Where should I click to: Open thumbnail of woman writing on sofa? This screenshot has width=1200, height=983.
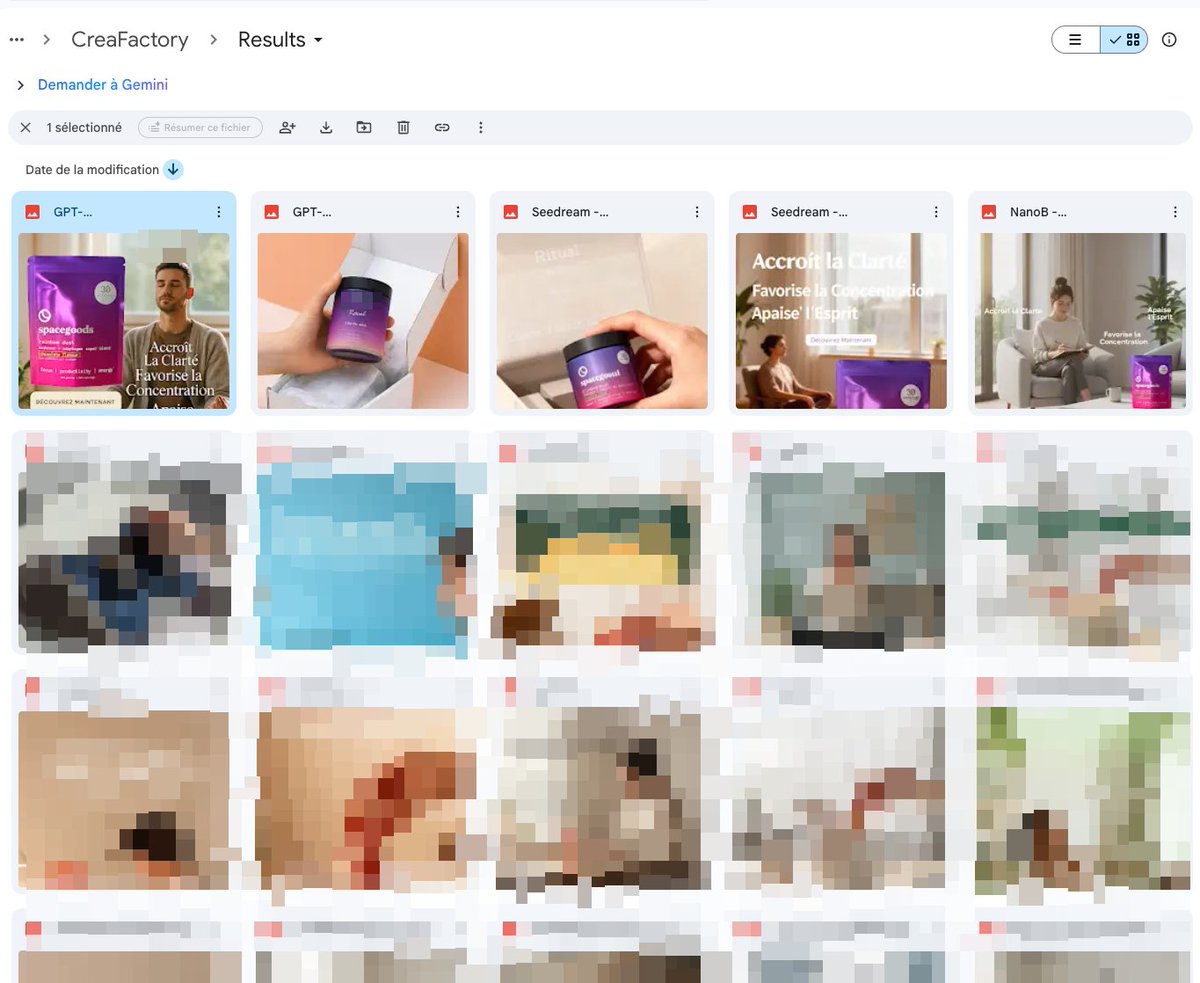point(1080,321)
